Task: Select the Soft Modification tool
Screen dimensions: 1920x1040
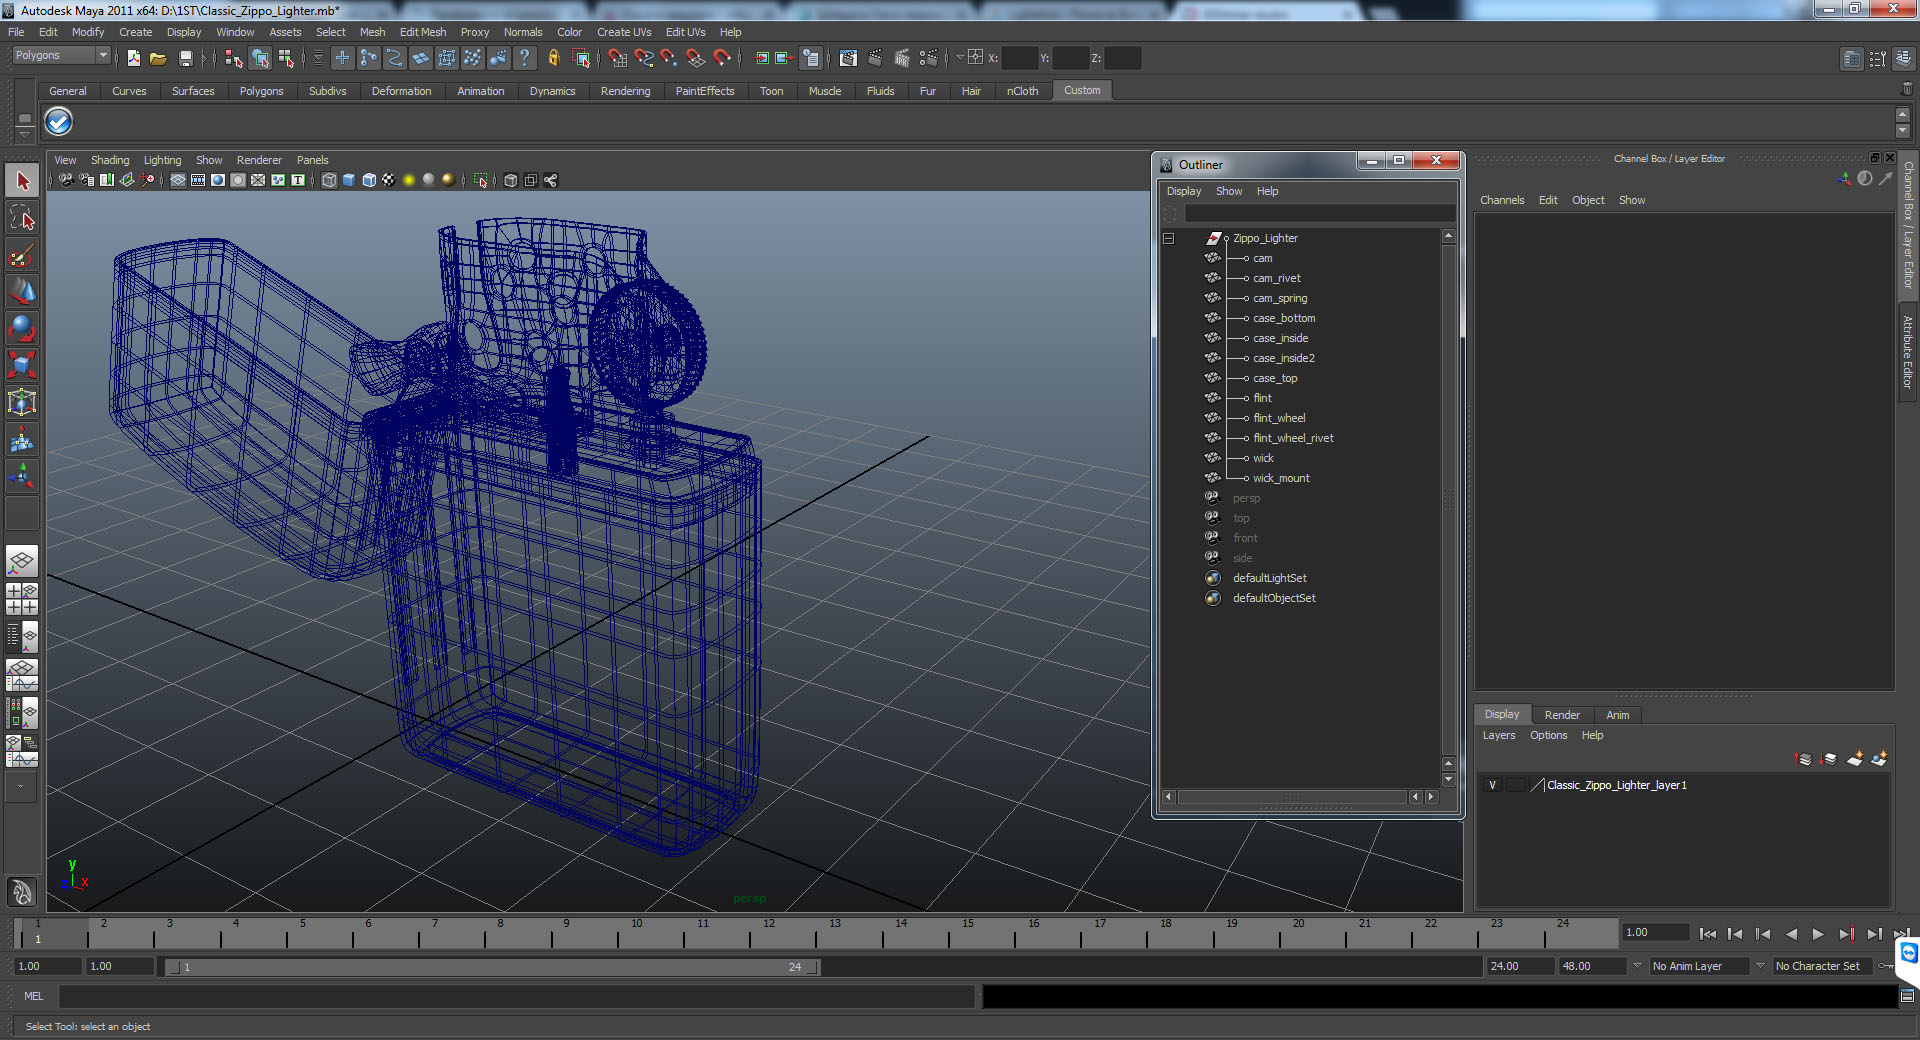Action: [x=22, y=439]
